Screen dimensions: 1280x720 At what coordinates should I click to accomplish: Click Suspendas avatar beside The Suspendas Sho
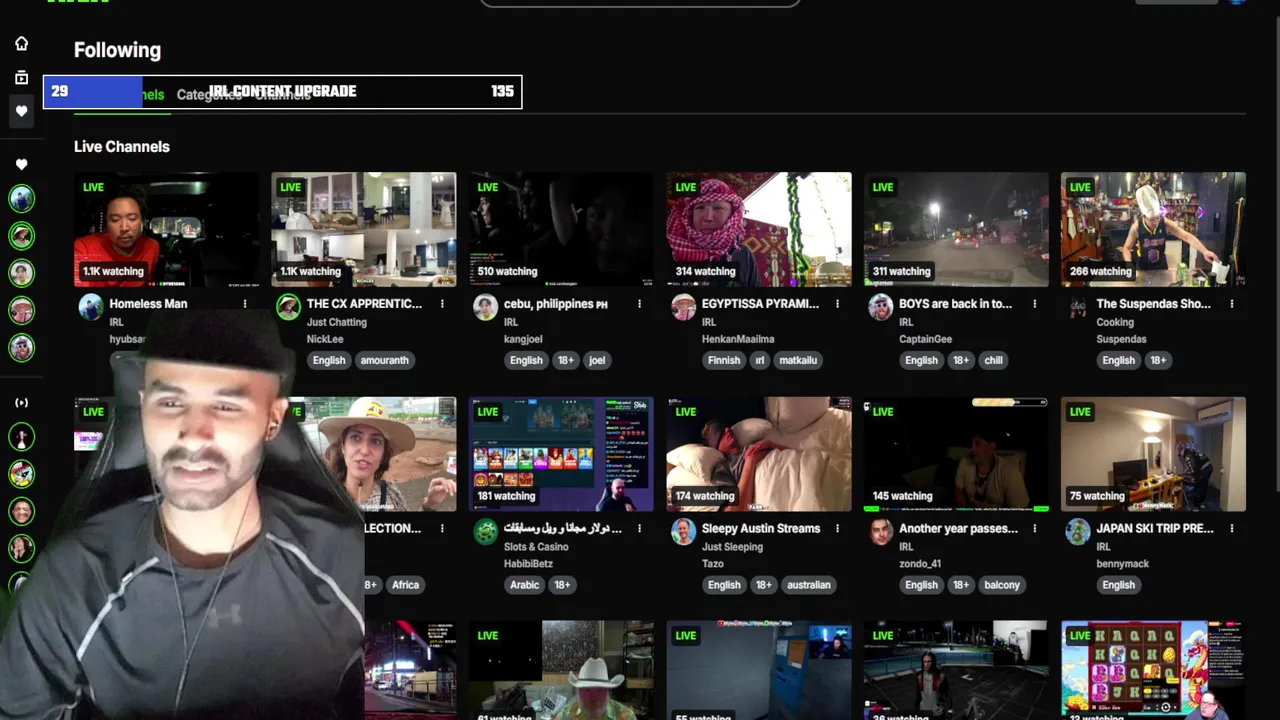1078,307
